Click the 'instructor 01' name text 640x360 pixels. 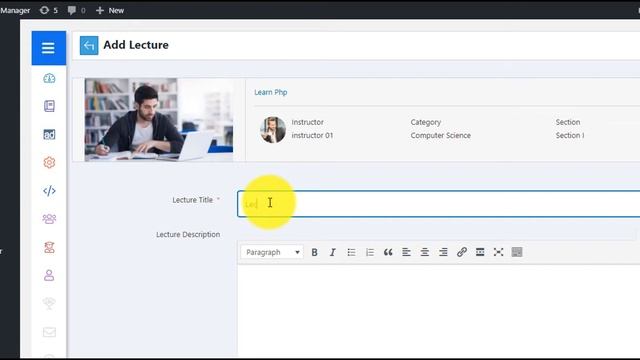pyautogui.click(x=312, y=135)
